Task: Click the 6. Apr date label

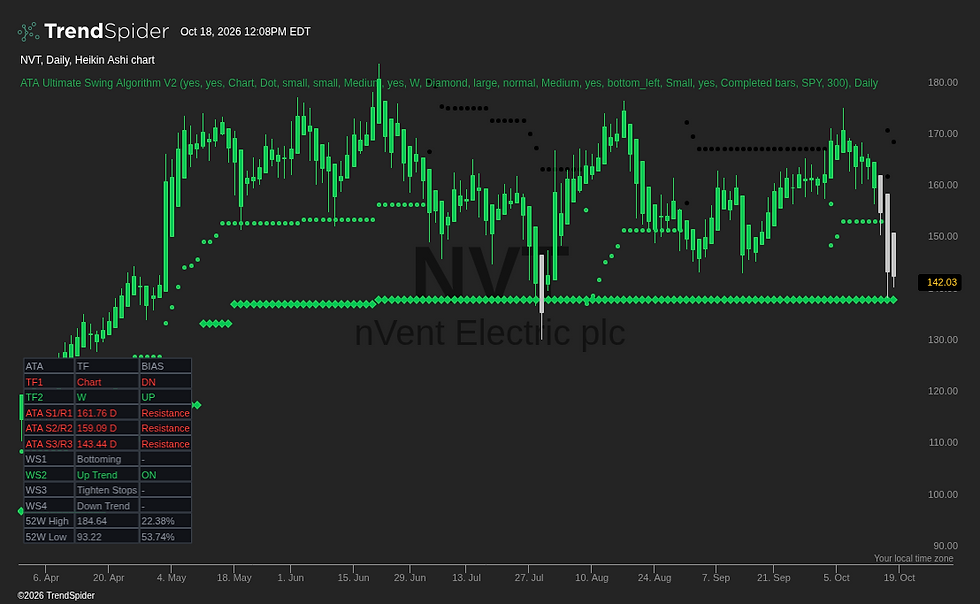Action: coord(46,578)
